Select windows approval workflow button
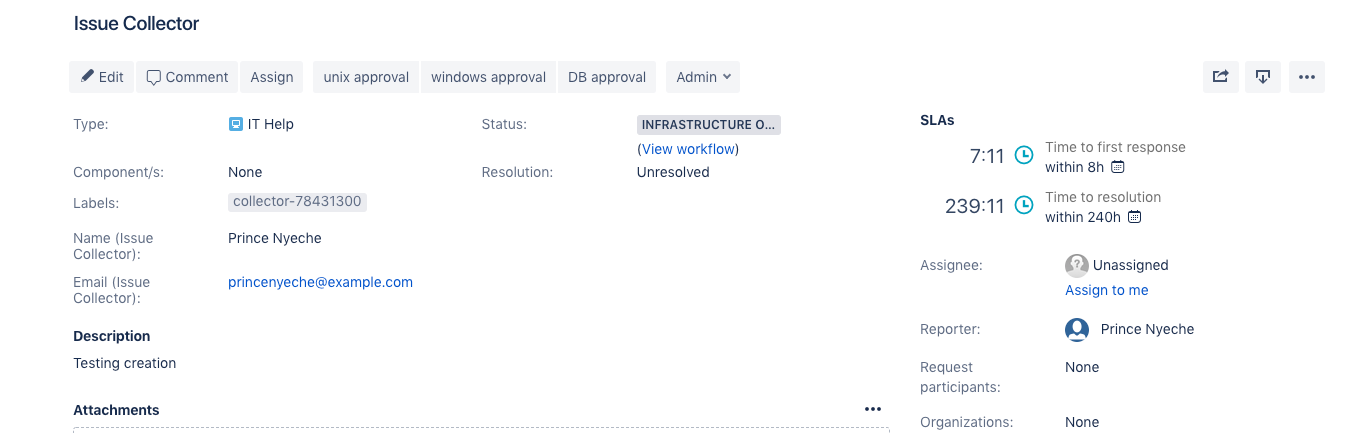The height and width of the screenshot is (433, 1353). tap(488, 77)
